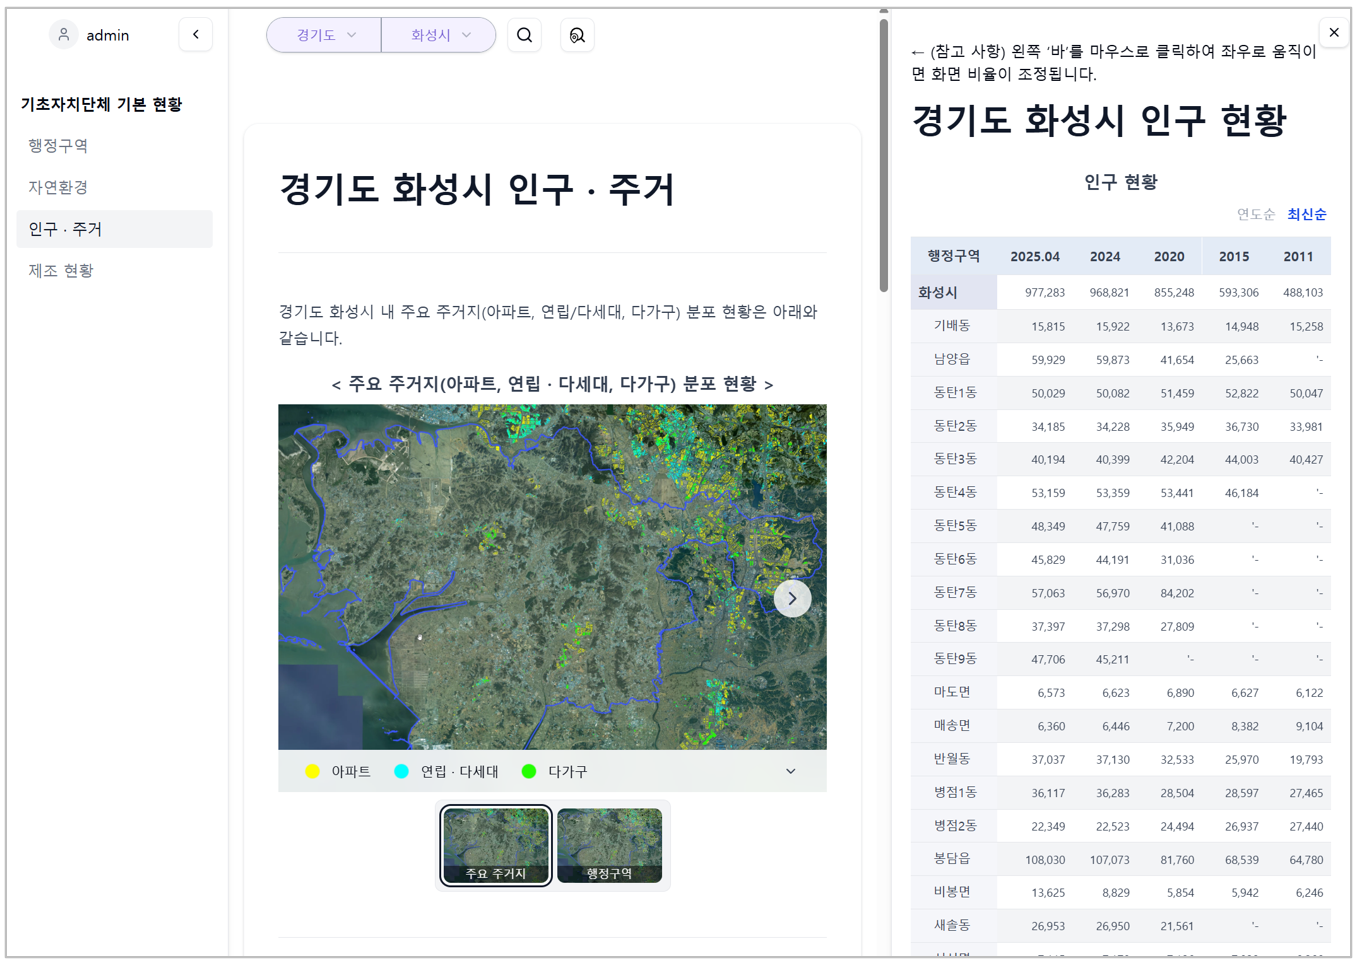Open the 경기도 province dropdown

click(325, 35)
